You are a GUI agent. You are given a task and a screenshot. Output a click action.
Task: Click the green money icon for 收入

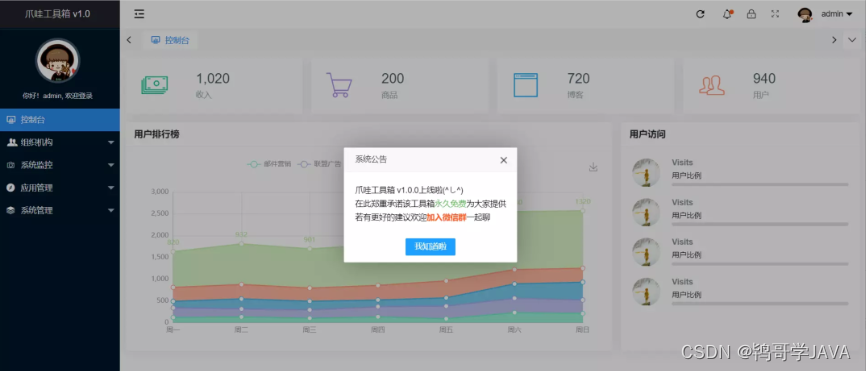tap(155, 85)
